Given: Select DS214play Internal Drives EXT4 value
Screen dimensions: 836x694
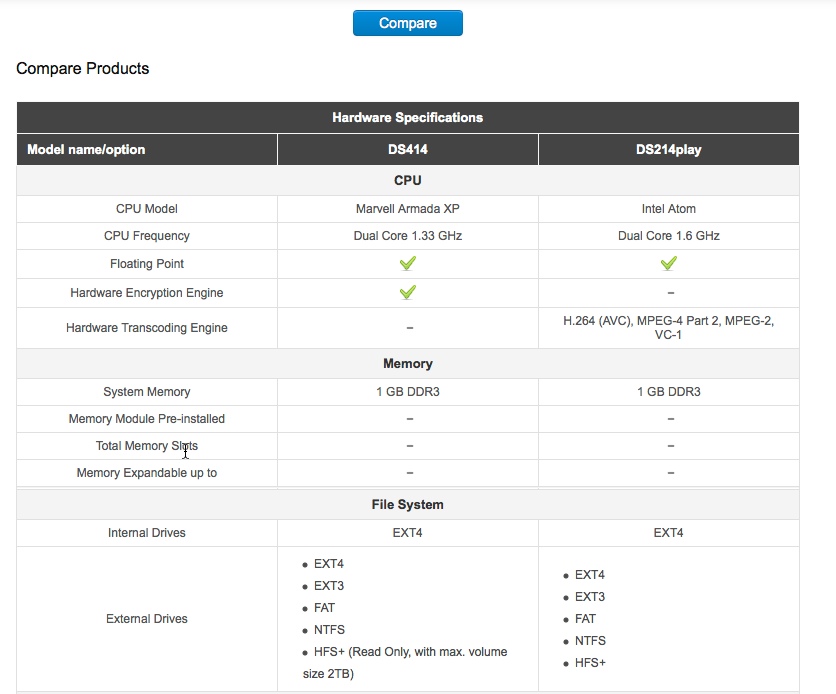Looking at the screenshot, I should [x=669, y=532].
